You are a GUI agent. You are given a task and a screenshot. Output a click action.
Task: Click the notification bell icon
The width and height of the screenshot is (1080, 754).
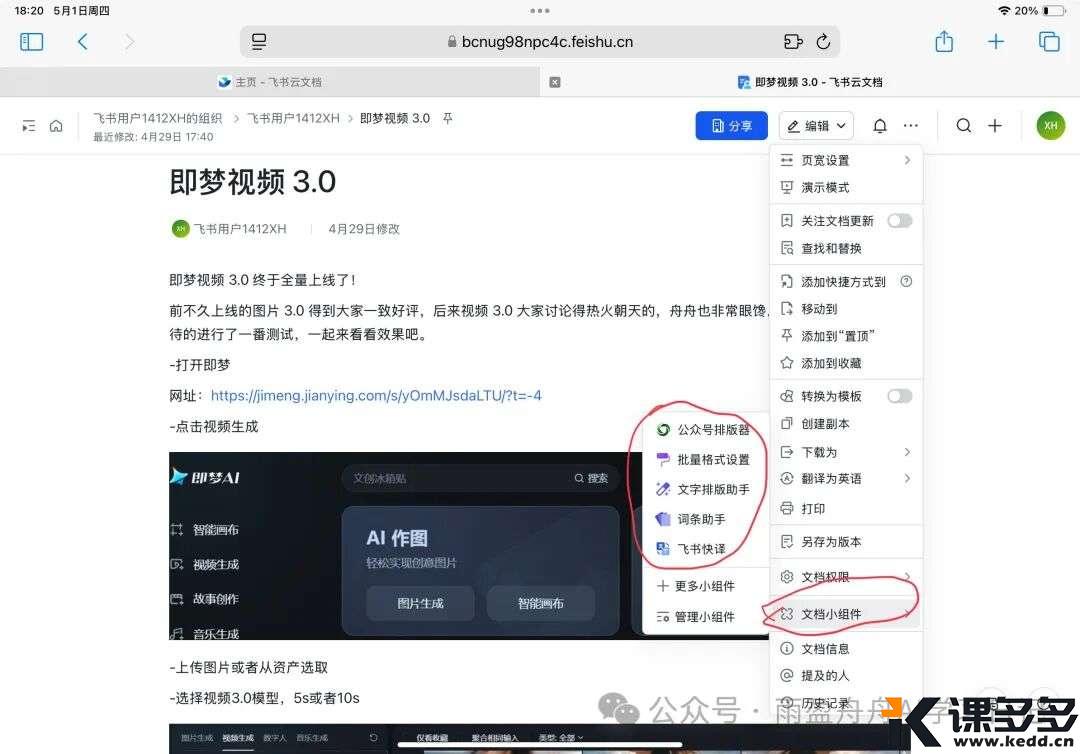pyautogui.click(x=880, y=126)
